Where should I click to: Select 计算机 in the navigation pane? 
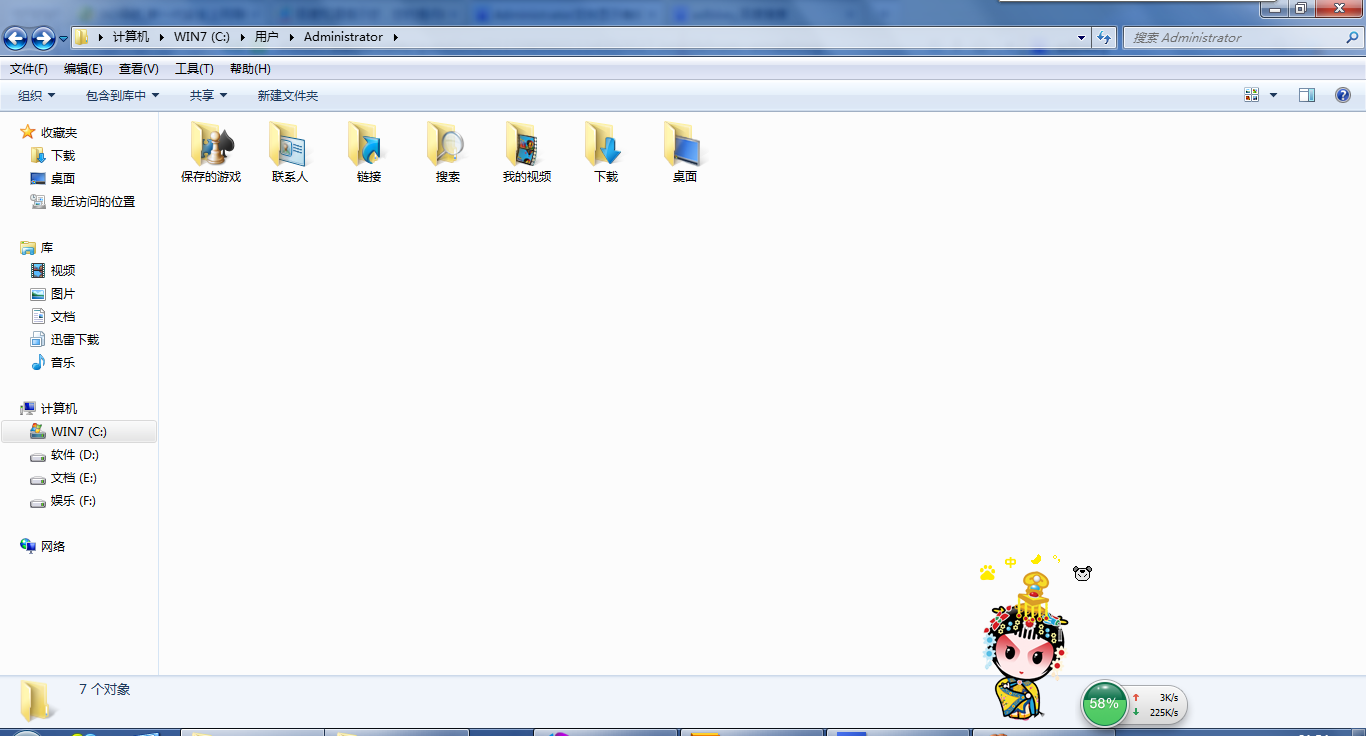pos(49,408)
